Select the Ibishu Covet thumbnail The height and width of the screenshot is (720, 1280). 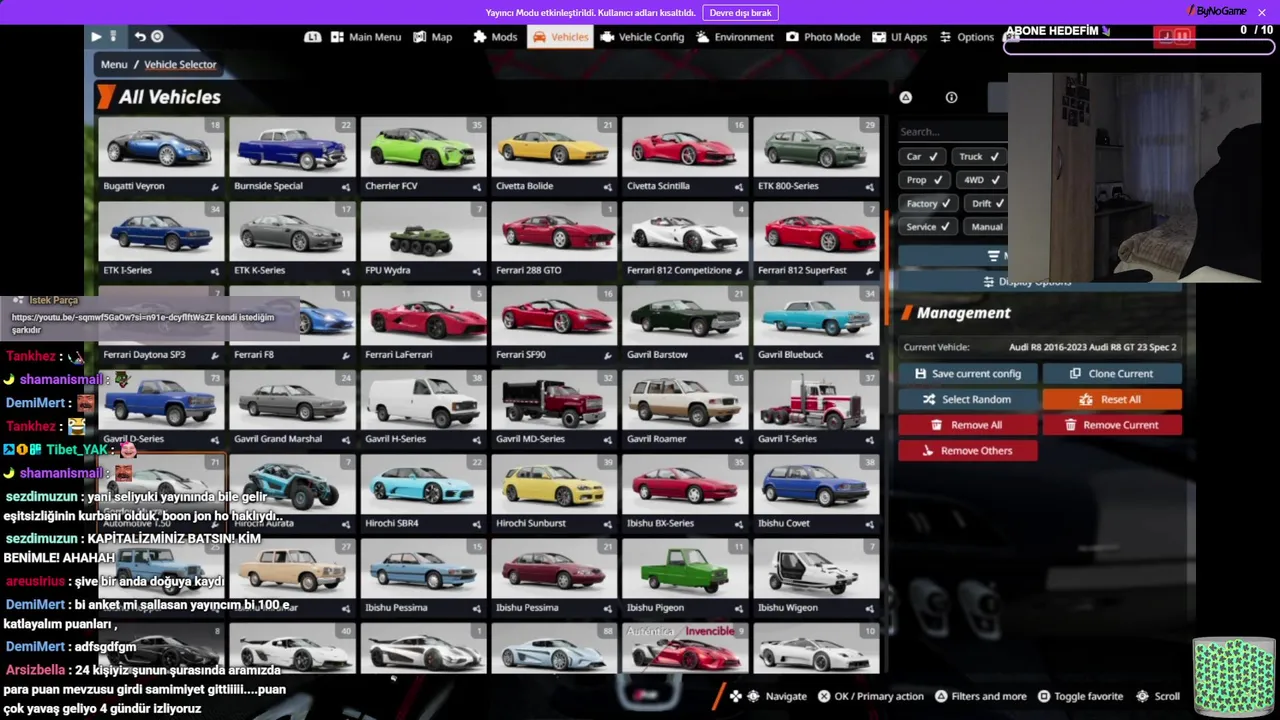click(816, 485)
